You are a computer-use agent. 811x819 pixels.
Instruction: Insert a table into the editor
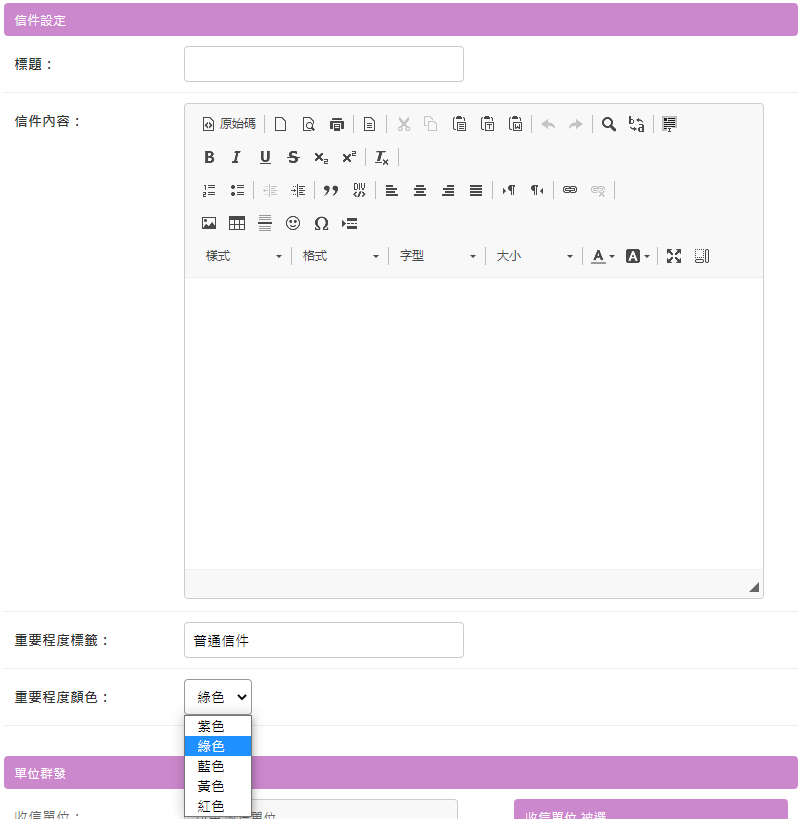click(x=237, y=223)
